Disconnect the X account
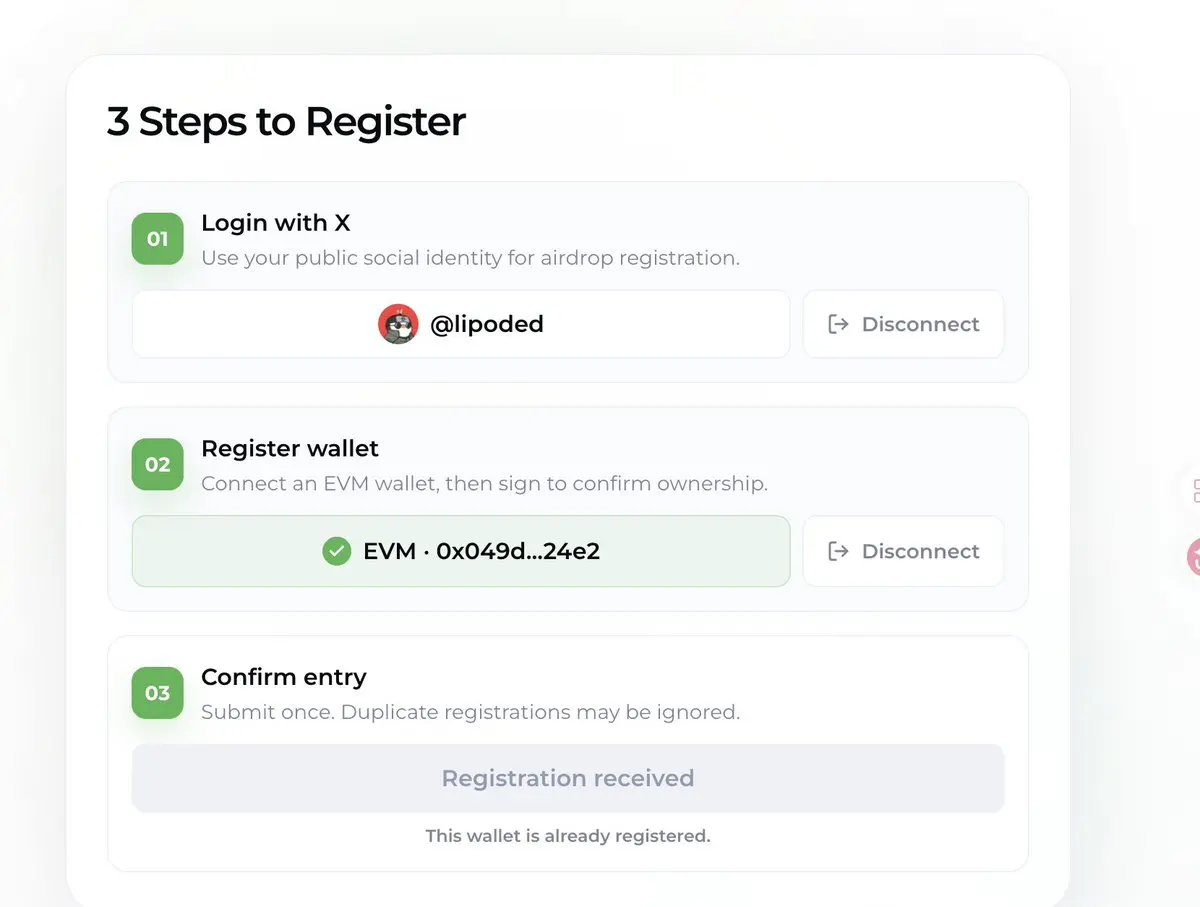The image size is (1200, 907). 904,324
